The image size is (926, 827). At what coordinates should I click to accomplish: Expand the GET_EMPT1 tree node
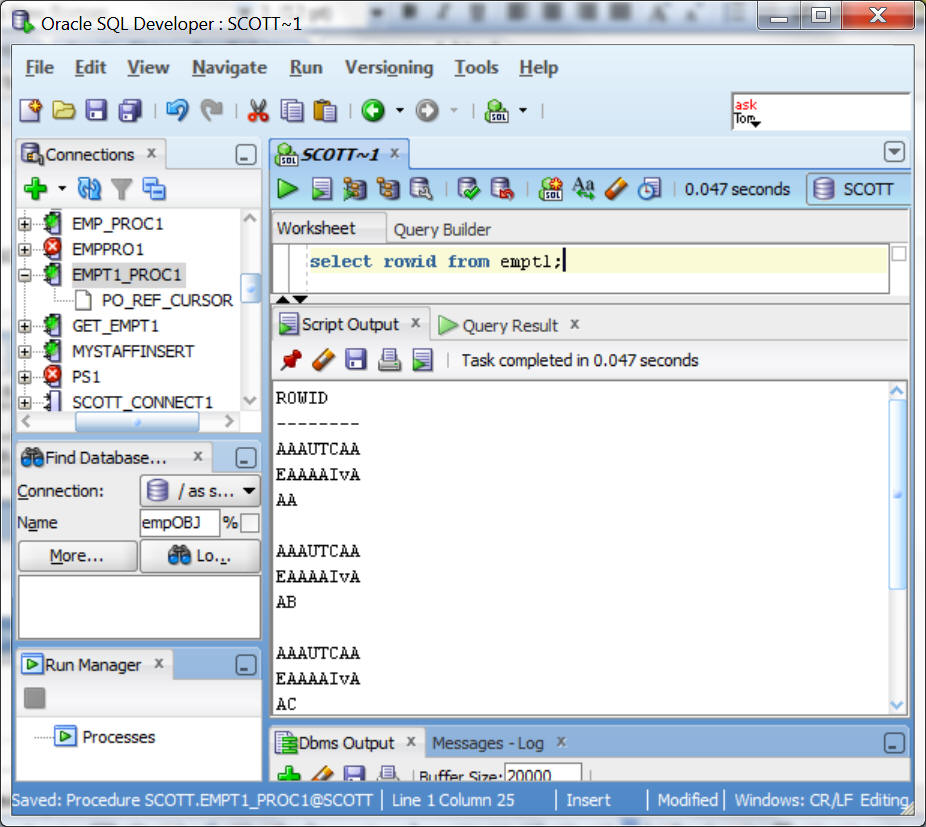tap(25, 326)
